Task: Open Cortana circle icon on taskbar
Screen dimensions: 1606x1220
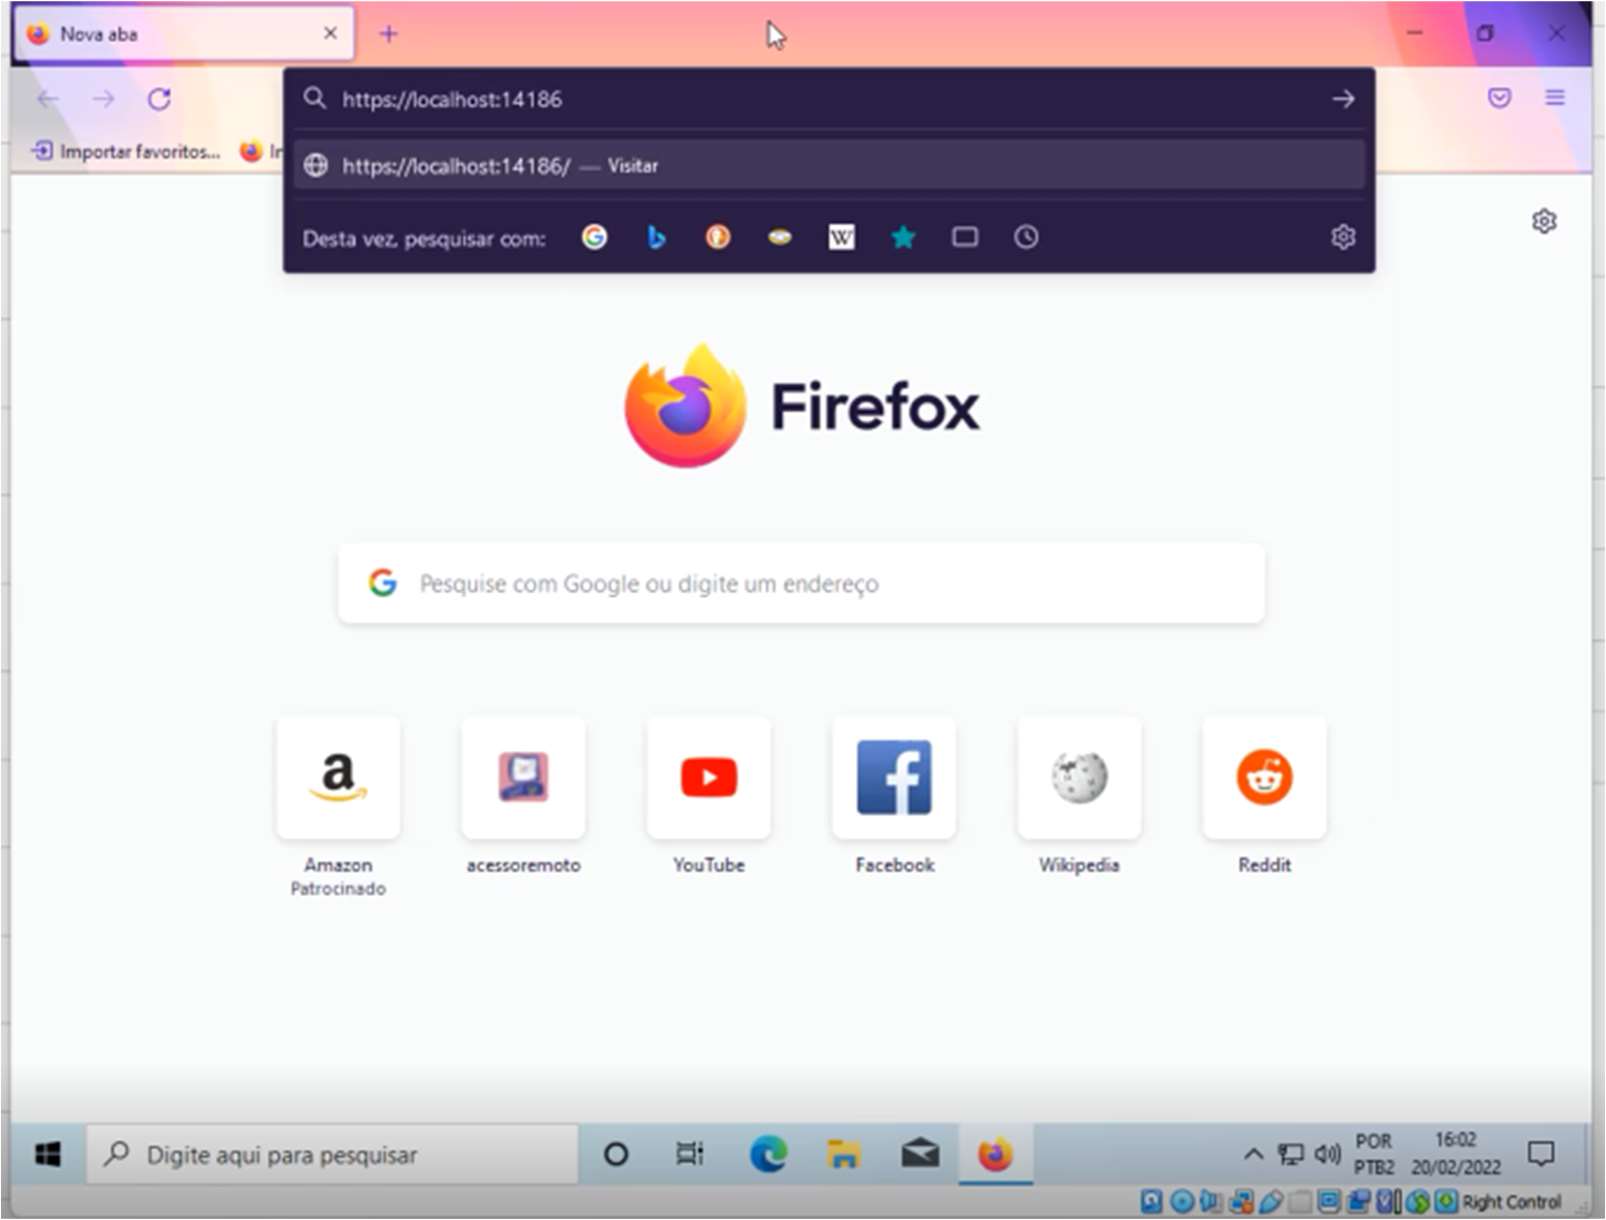Action: click(616, 1155)
